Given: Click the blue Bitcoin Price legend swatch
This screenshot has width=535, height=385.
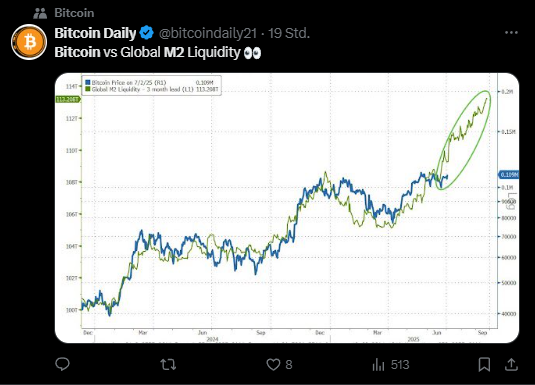Looking at the screenshot, I should pyautogui.click(x=88, y=83).
